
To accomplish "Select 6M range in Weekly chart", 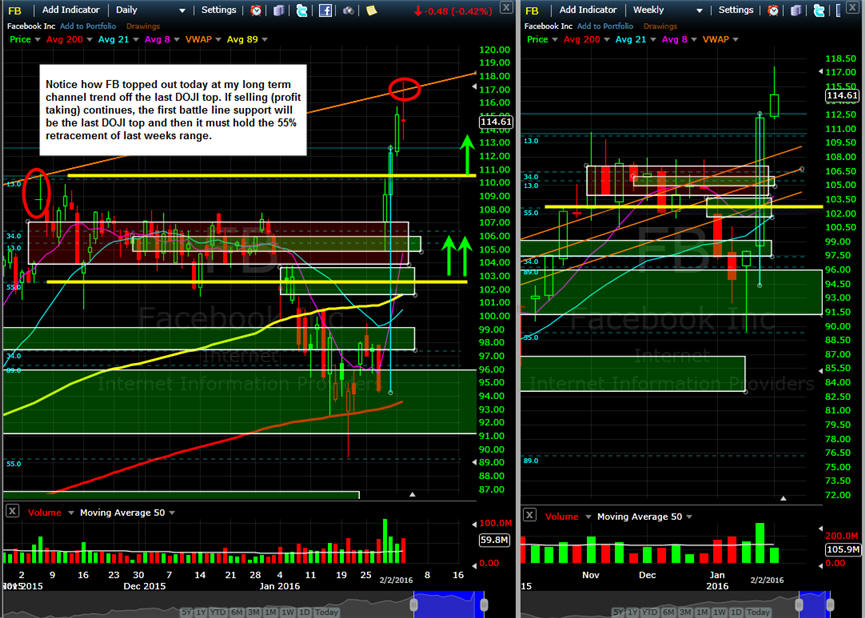I will click(x=668, y=612).
